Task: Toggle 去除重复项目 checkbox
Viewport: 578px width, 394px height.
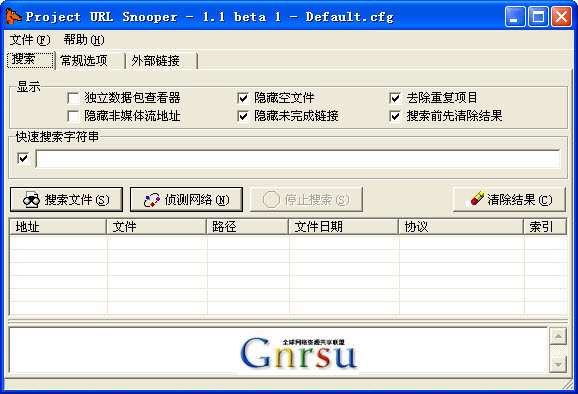Action: point(395,98)
